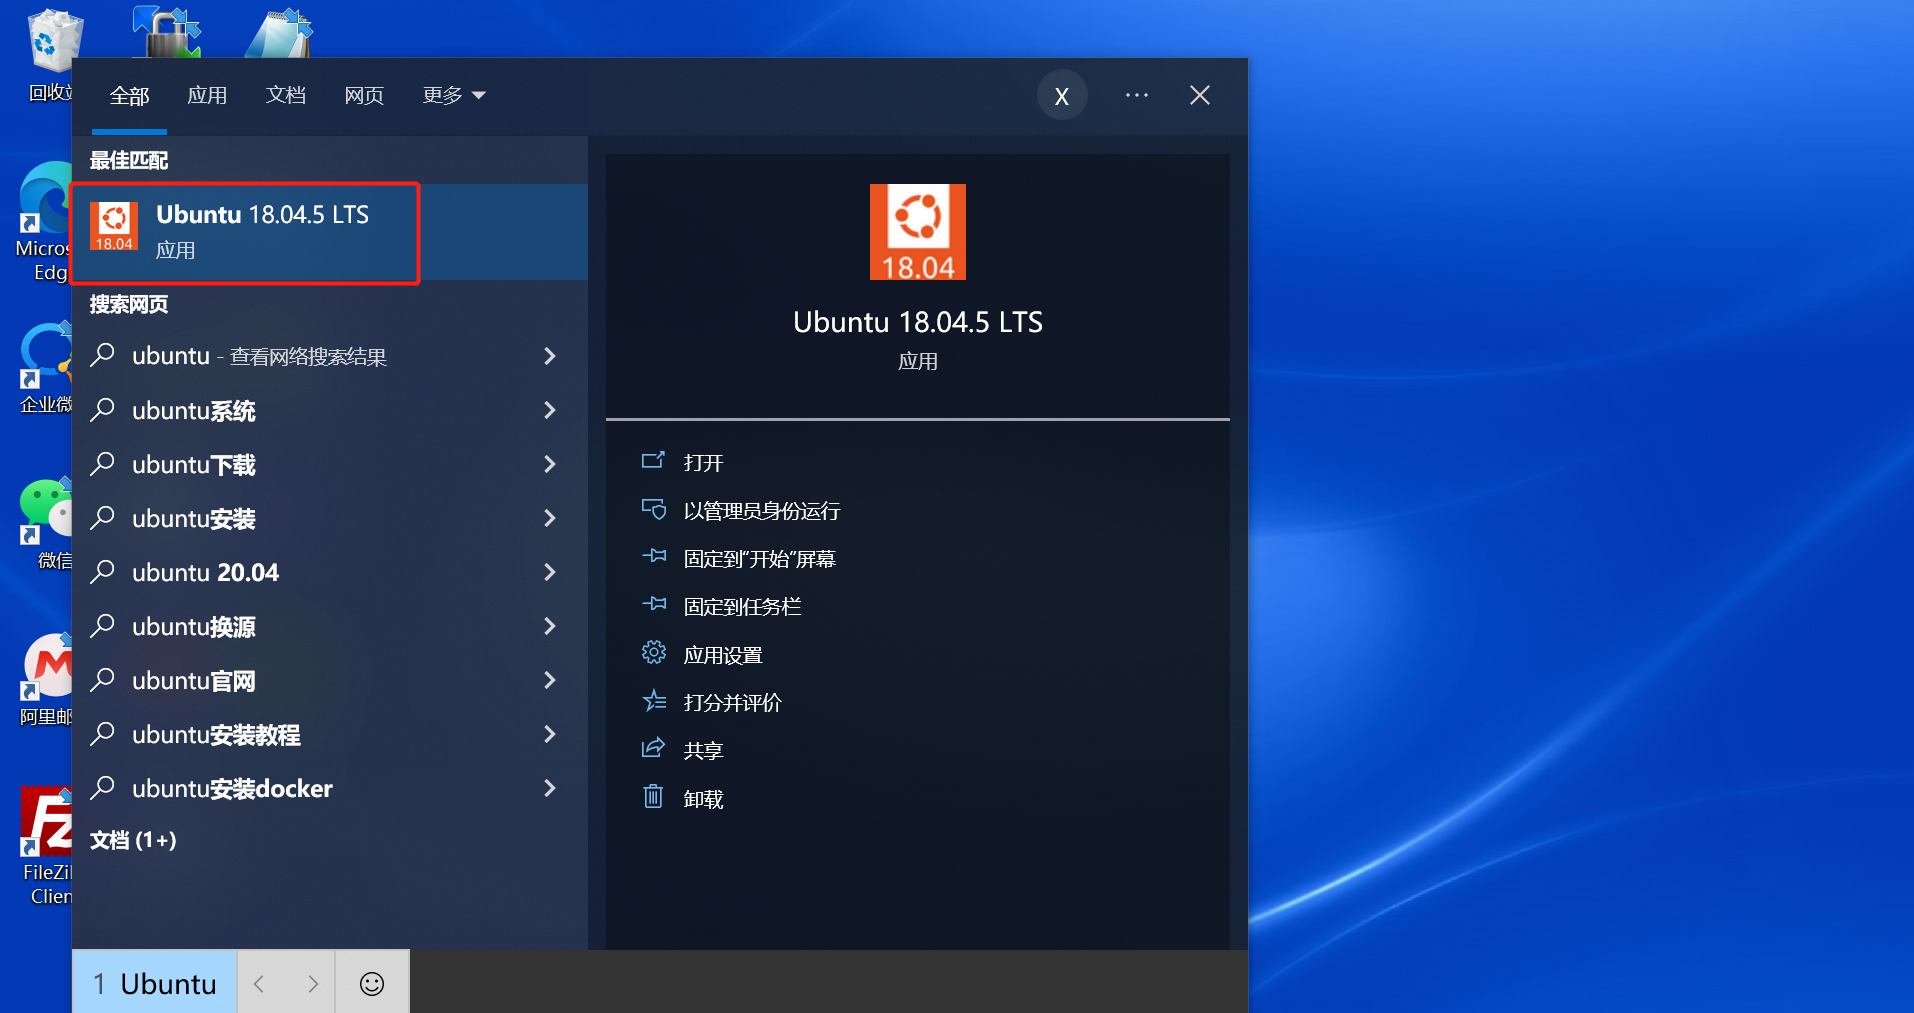1914x1013 pixels.
Task: Click the large Ubuntu 18.04 logo in preview pane
Action: [x=917, y=232]
